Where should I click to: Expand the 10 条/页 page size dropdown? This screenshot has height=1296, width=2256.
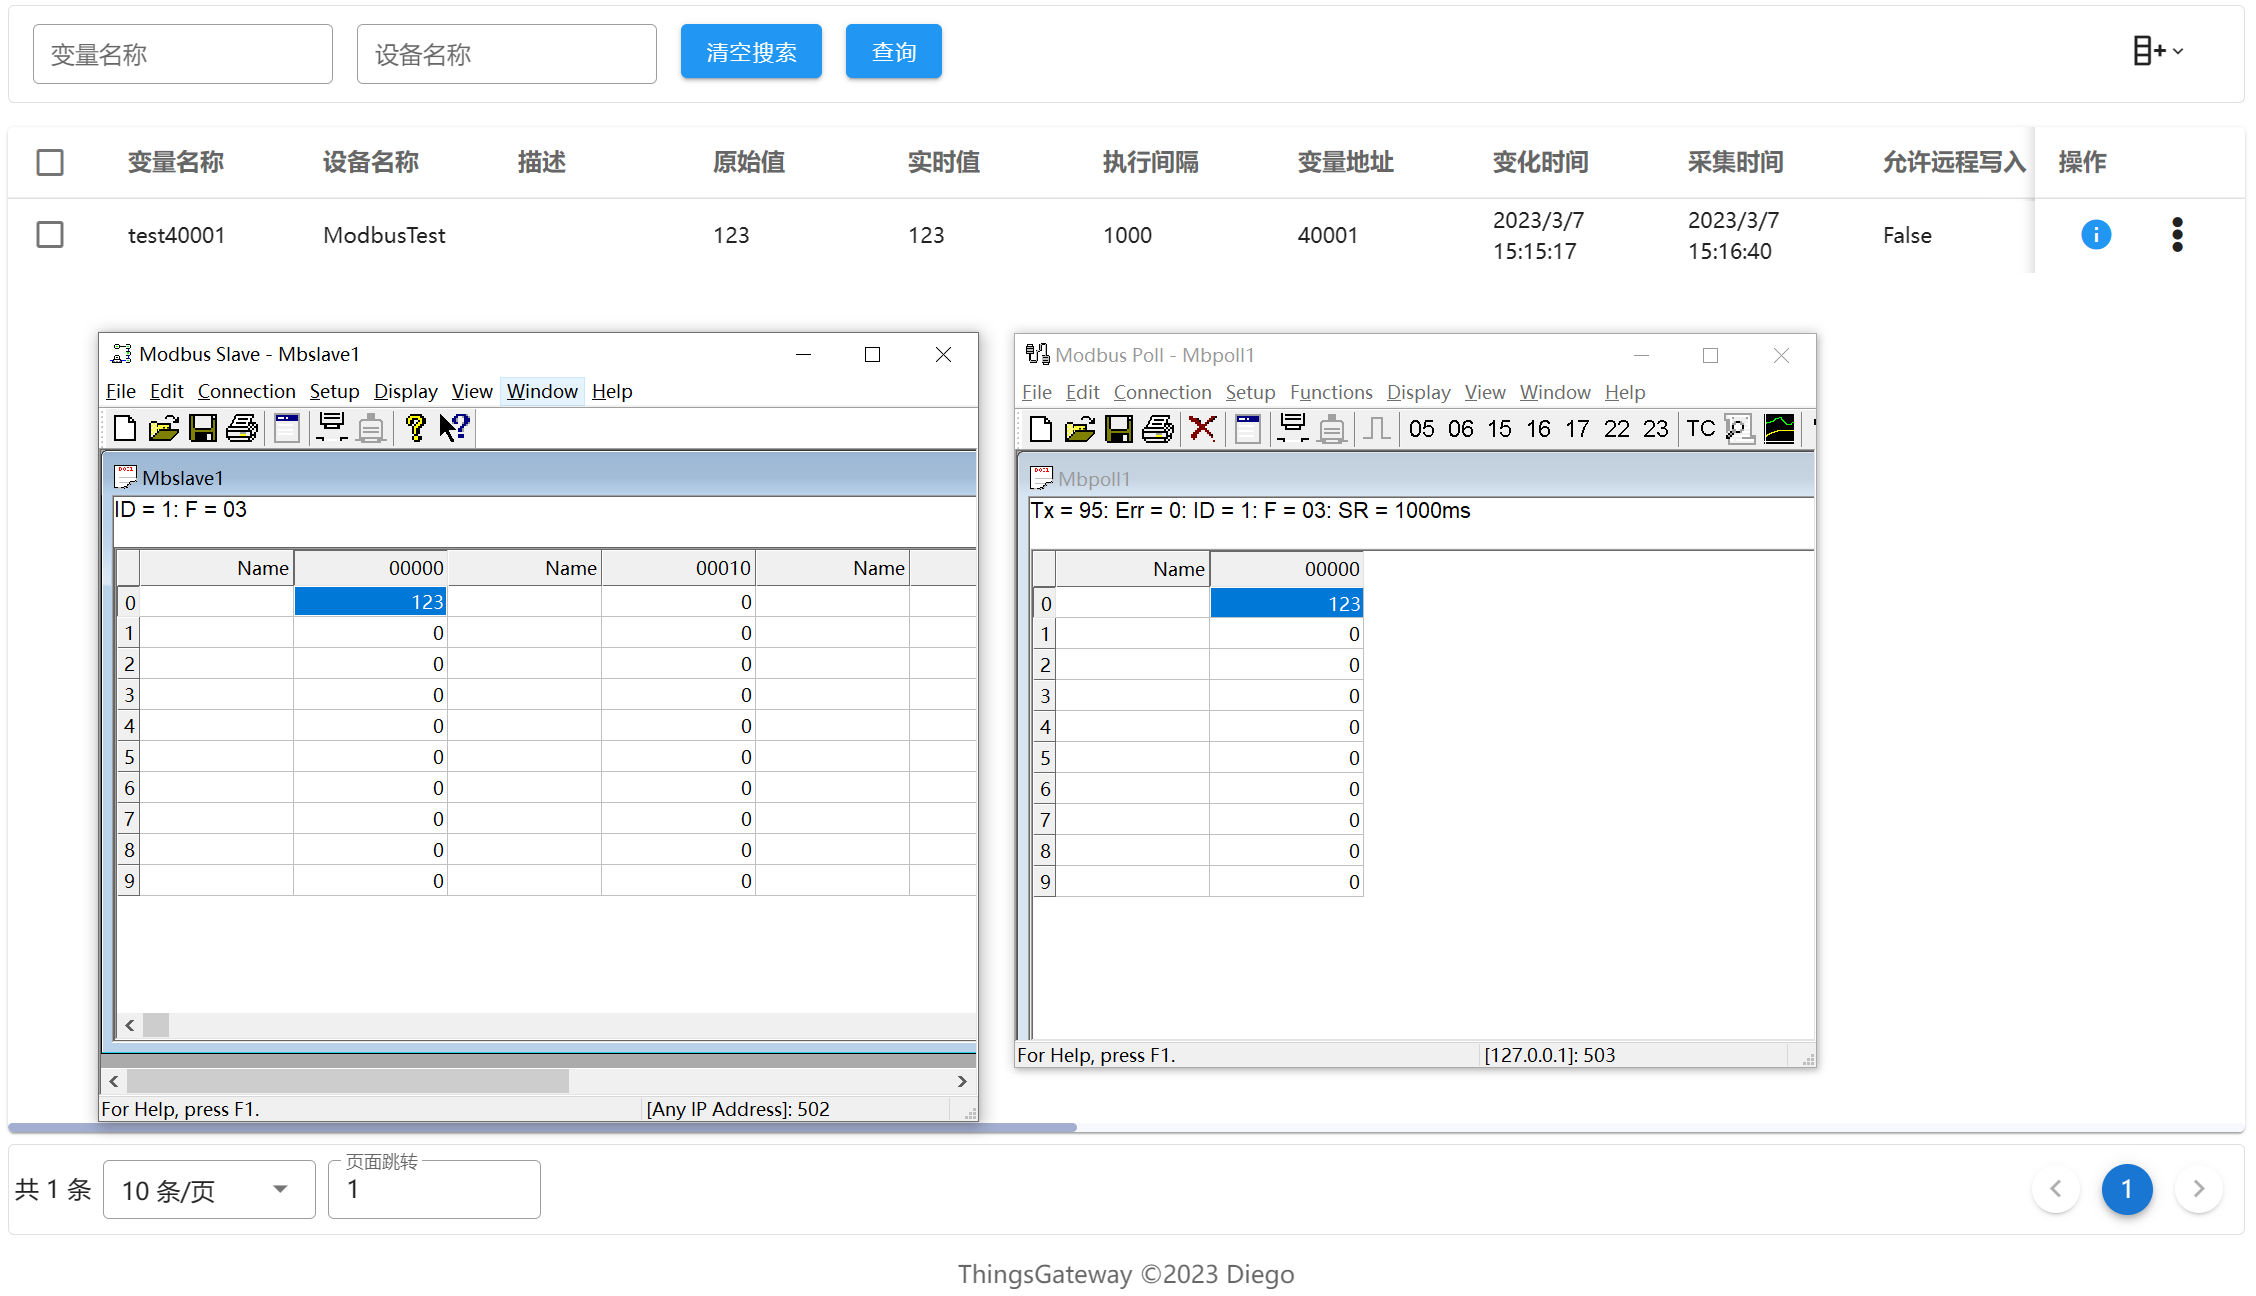pos(209,1190)
